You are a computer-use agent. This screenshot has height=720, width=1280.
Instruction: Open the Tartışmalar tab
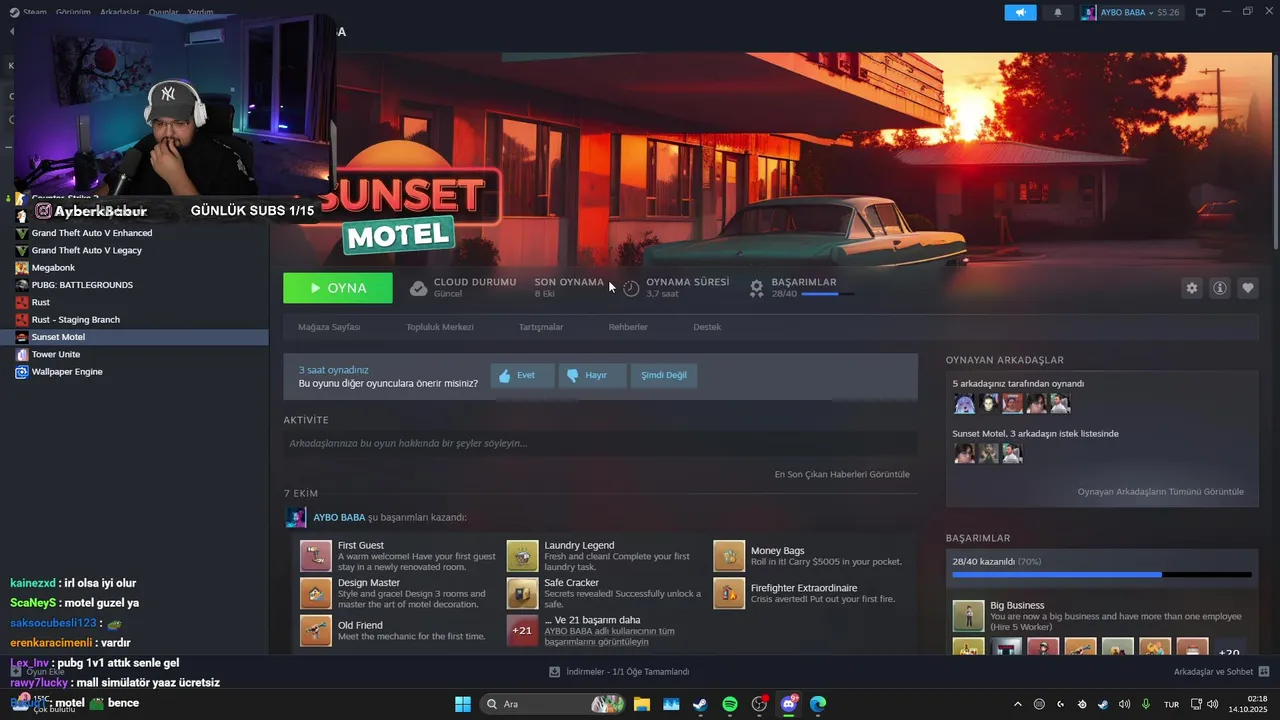tap(541, 327)
